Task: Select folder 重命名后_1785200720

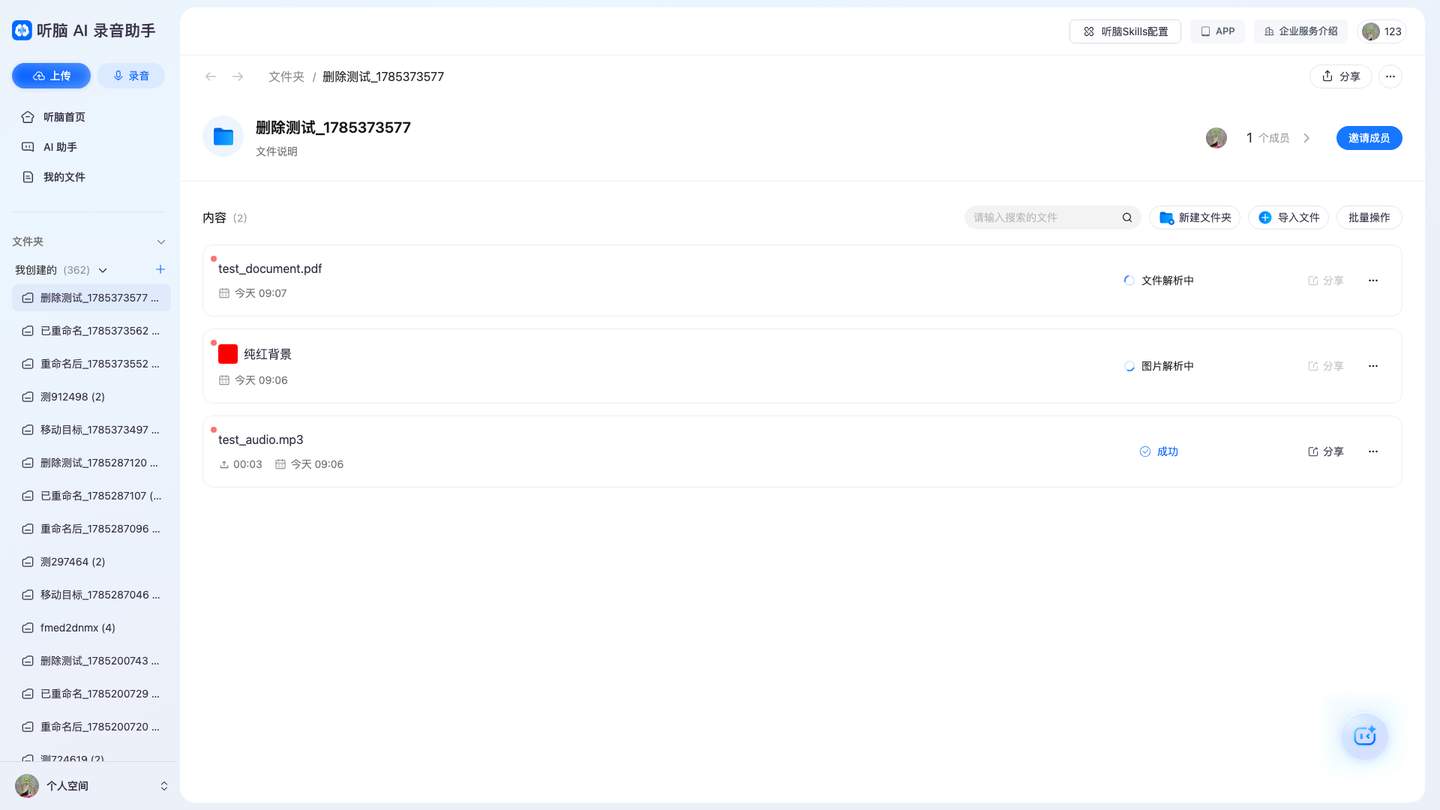Action: [x=91, y=727]
